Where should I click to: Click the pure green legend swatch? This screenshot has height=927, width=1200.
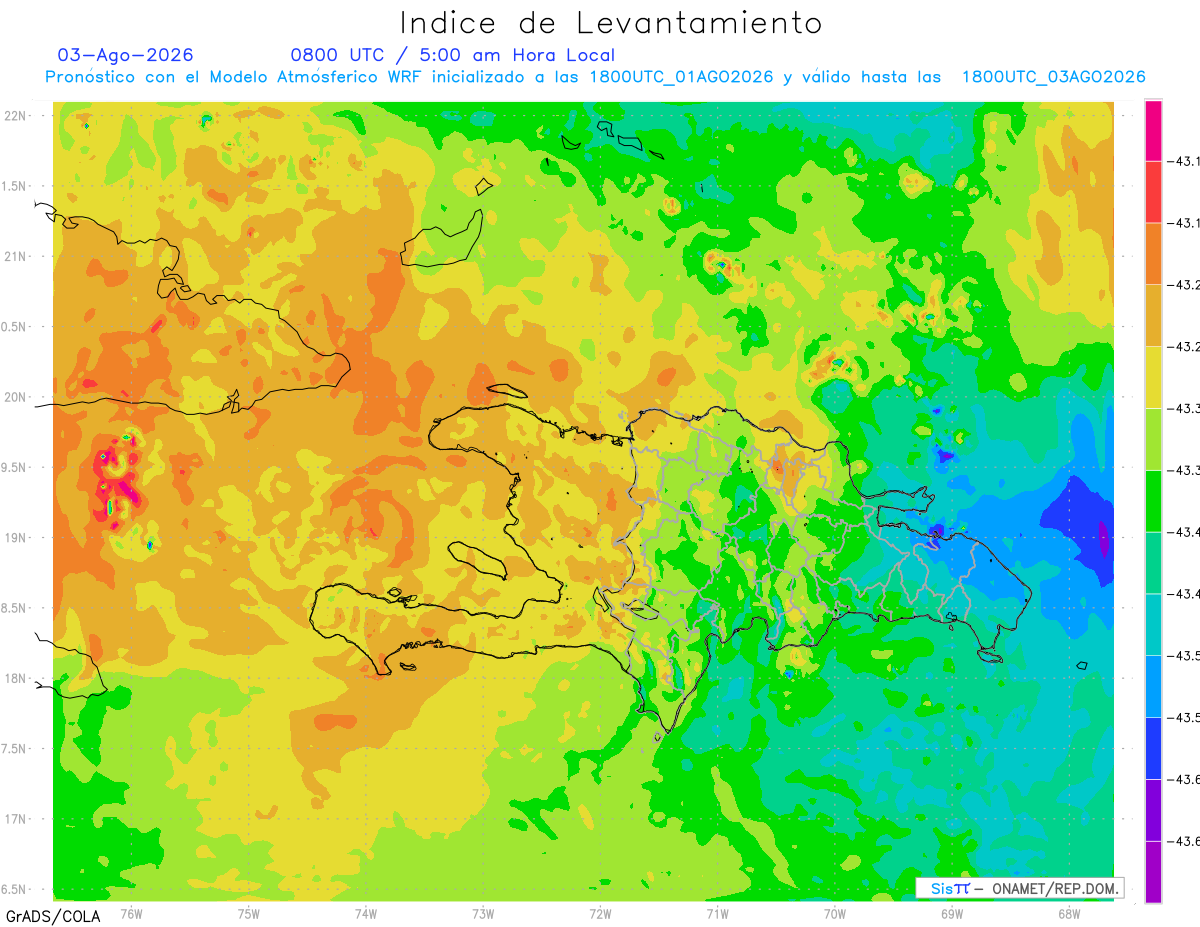(1153, 501)
